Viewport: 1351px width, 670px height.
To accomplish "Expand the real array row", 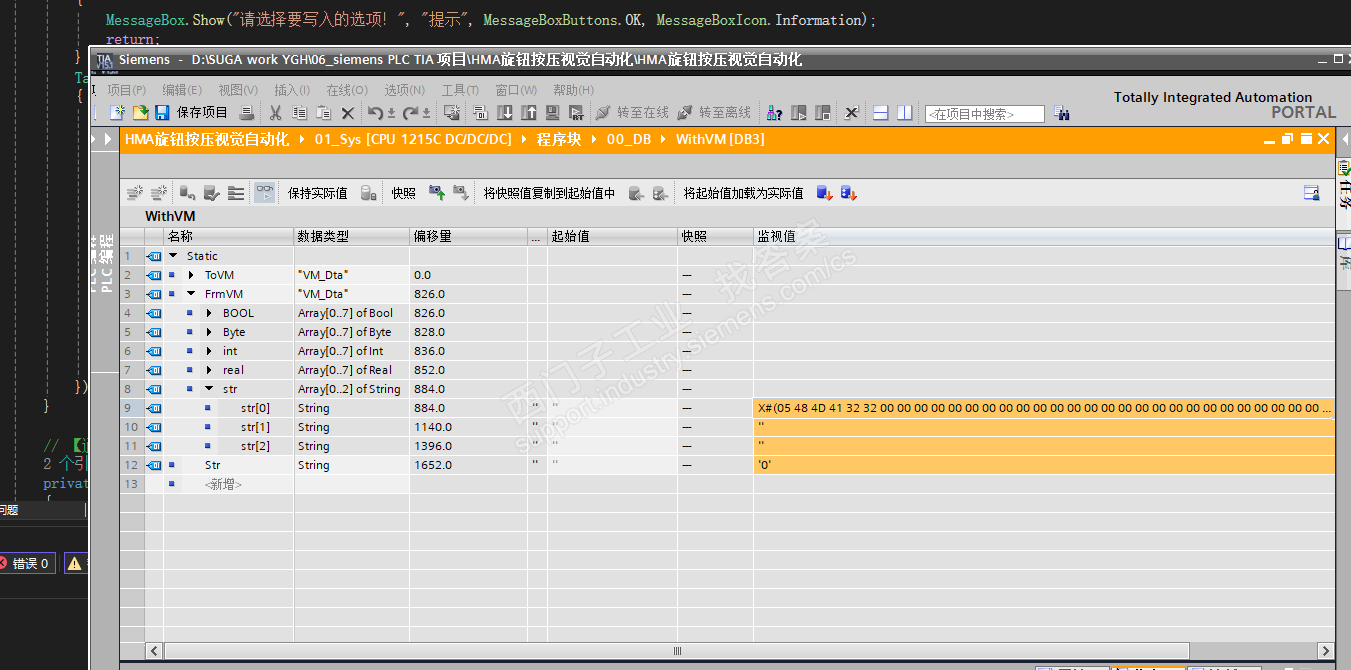I will (x=209, y=370).
